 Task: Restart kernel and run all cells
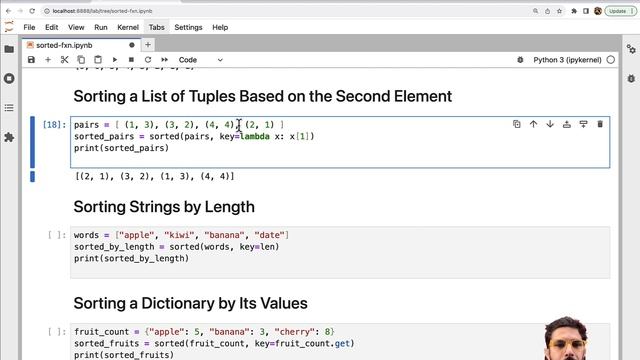click(x=164, y=60)
